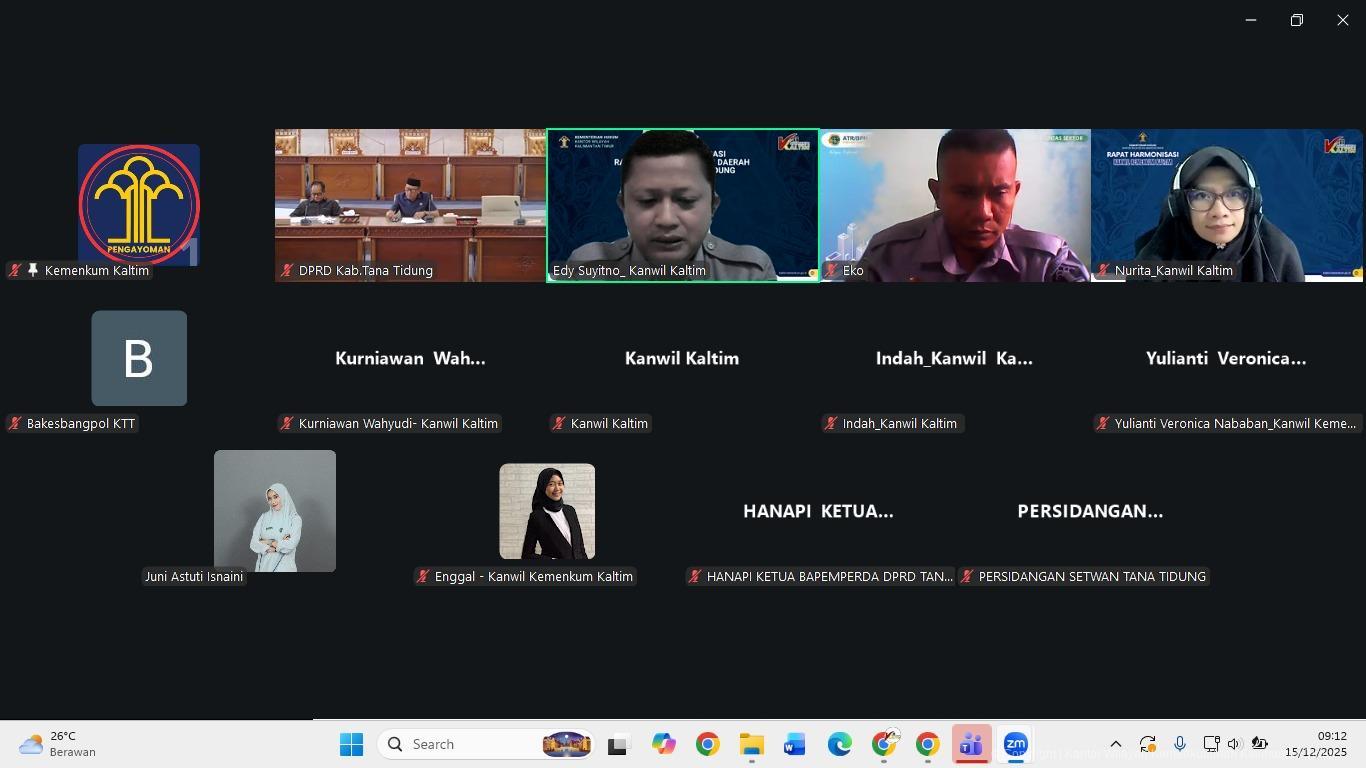The height and width of the screenshot is (768, 1366).
Task: Click the Windows Start button
Action: click(351, 745)
